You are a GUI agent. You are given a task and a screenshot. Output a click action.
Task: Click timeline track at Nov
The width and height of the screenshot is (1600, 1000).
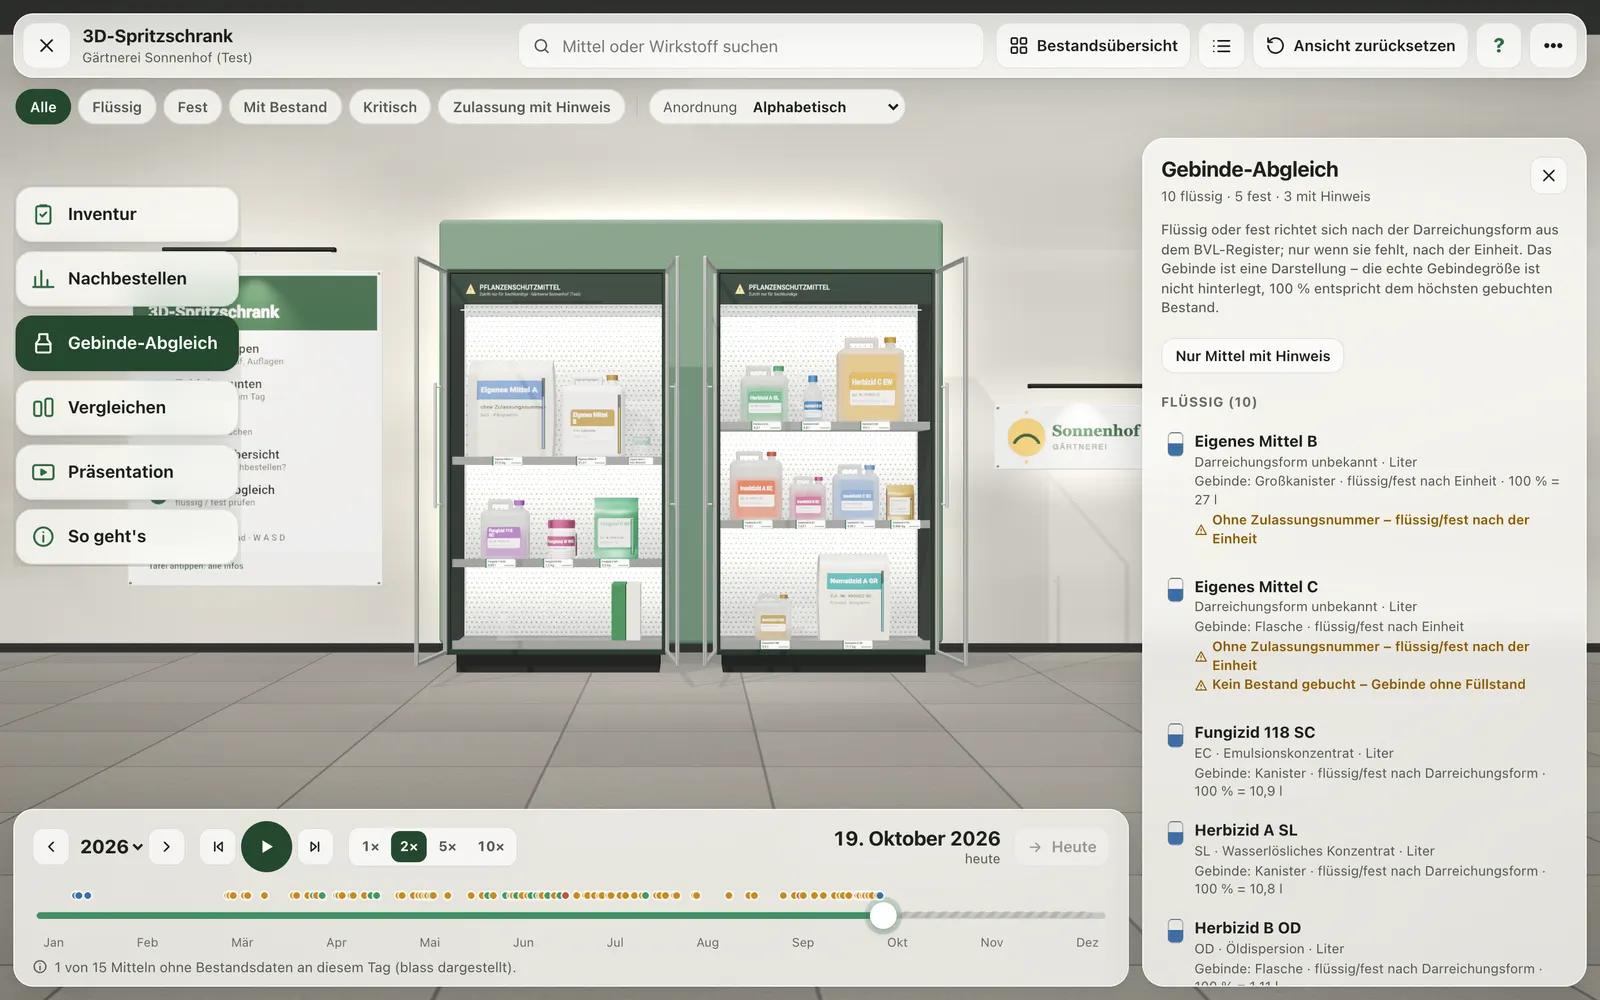[991, 915]
